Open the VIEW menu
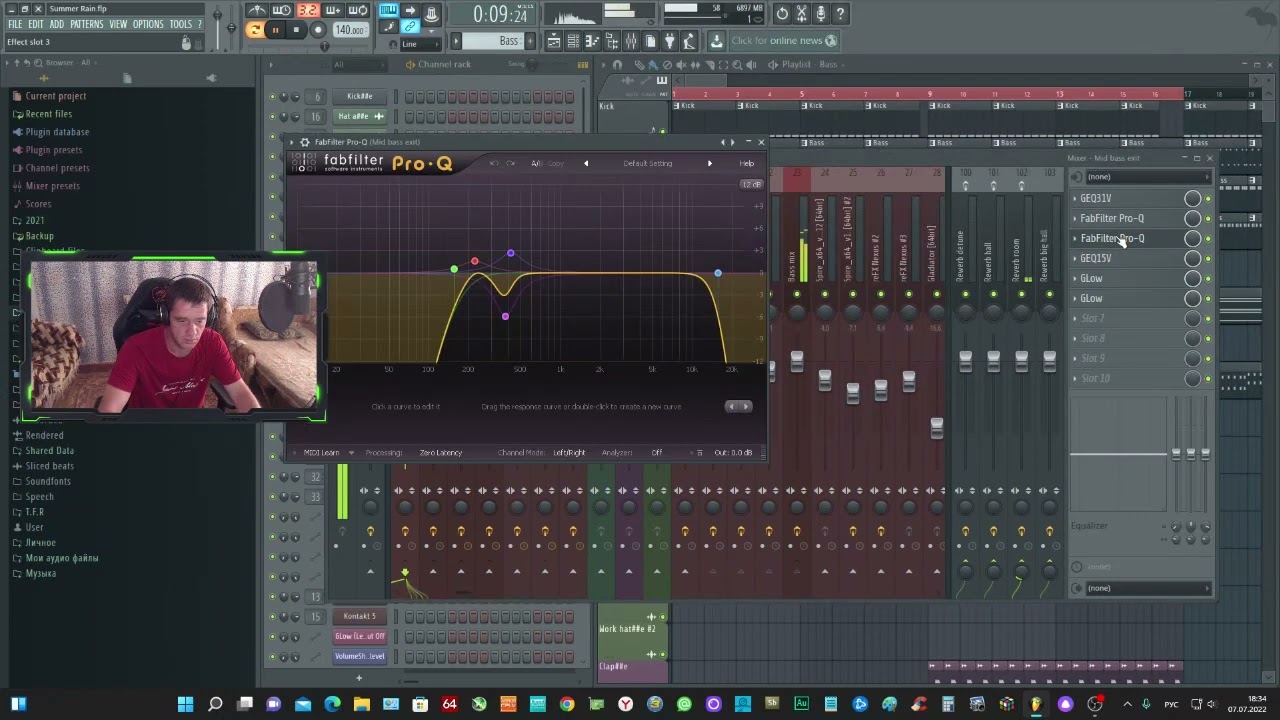 tap(118, 24)
